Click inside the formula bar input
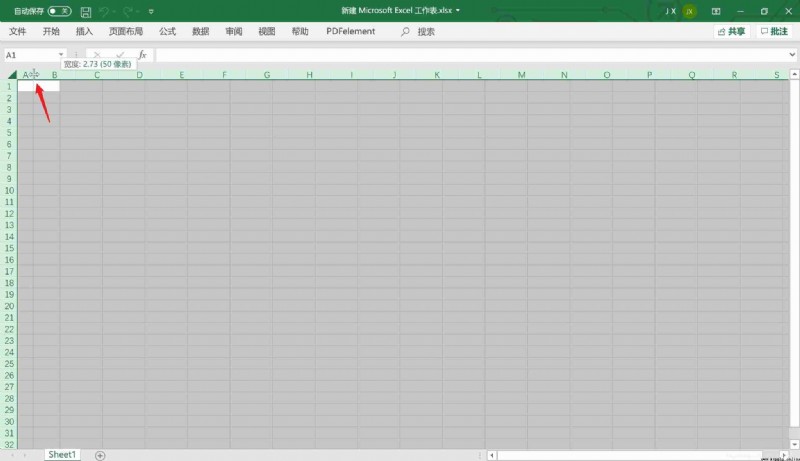Viewport: 800px width, 461px height. coord(470,55)
